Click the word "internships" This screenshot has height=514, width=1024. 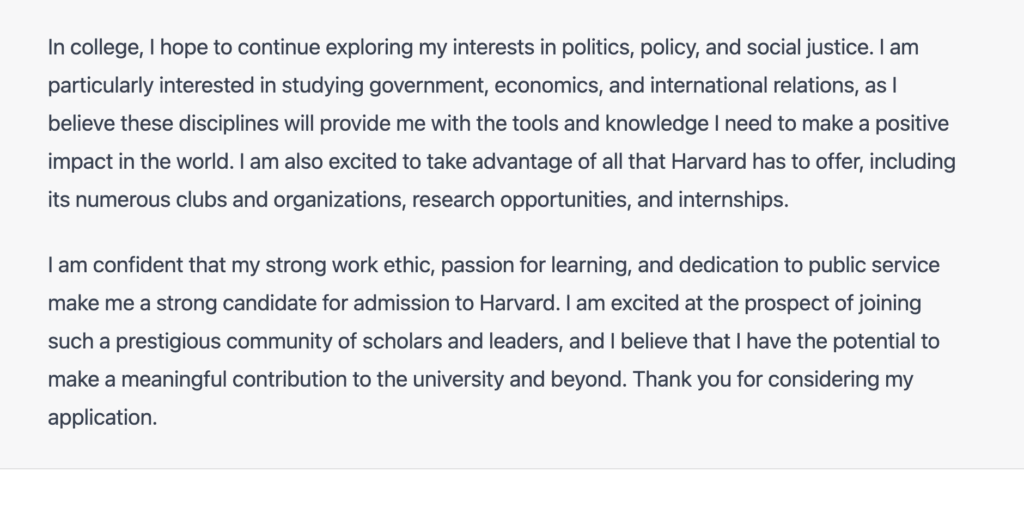733,199
